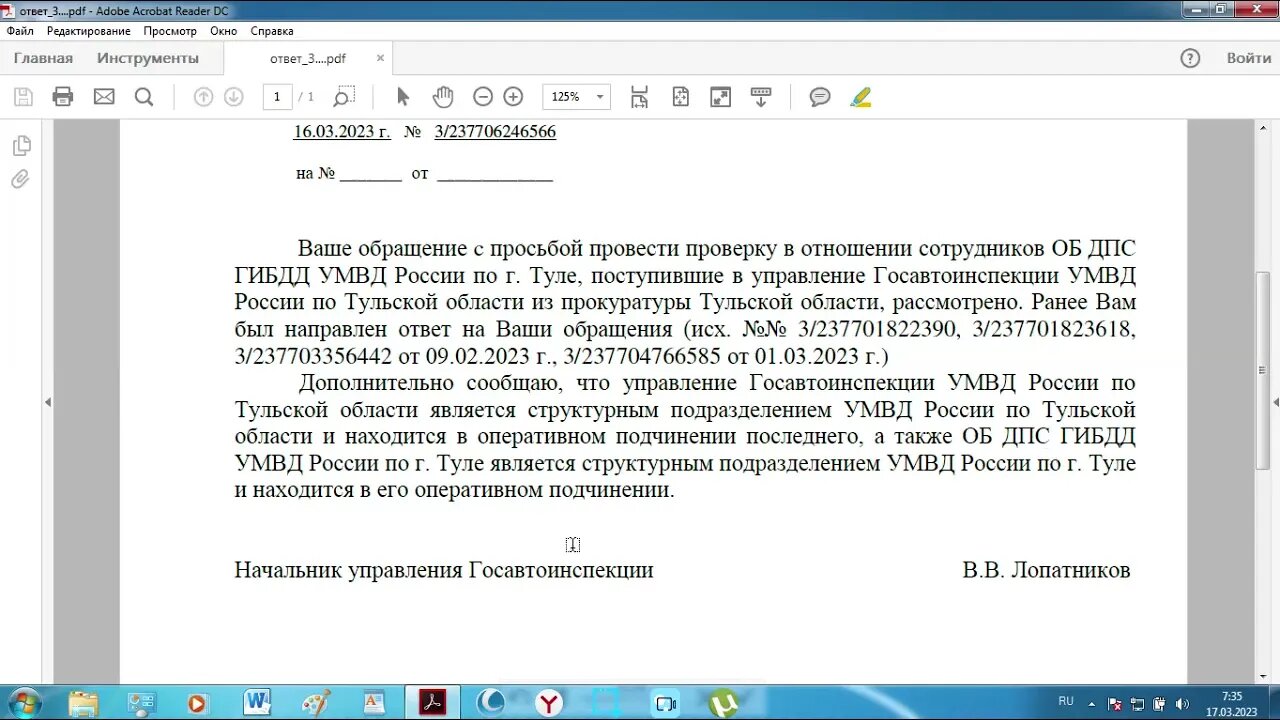Zoom out with the minus button
This screenshot has width=1280, height=720.
483,97
